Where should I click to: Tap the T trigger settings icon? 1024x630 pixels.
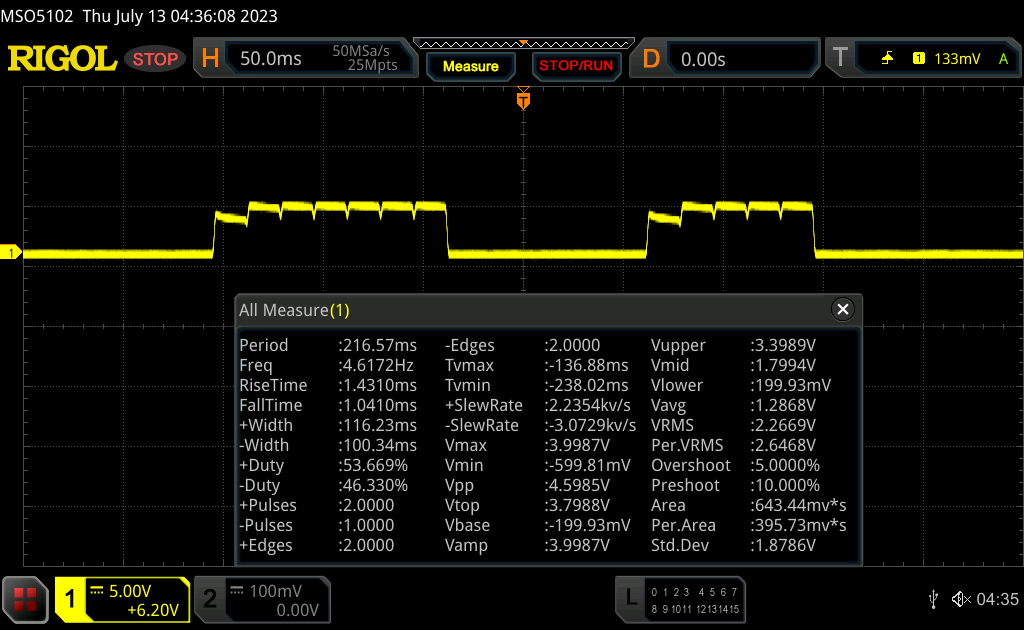coord(840,59)
